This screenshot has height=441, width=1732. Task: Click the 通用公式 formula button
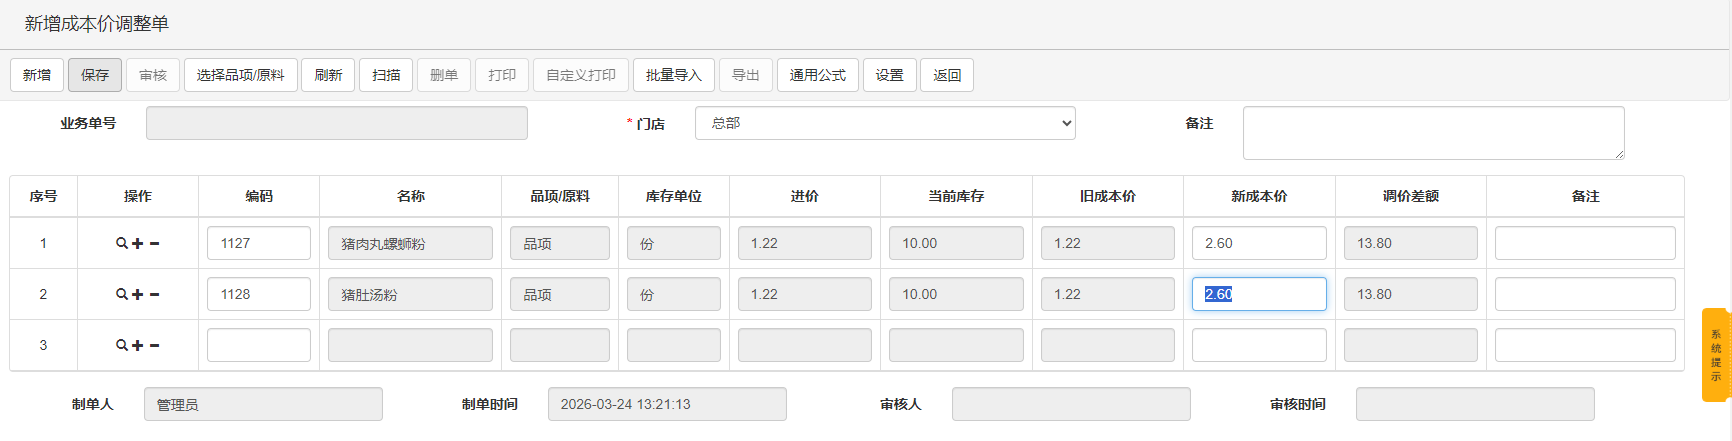point(817,75)
